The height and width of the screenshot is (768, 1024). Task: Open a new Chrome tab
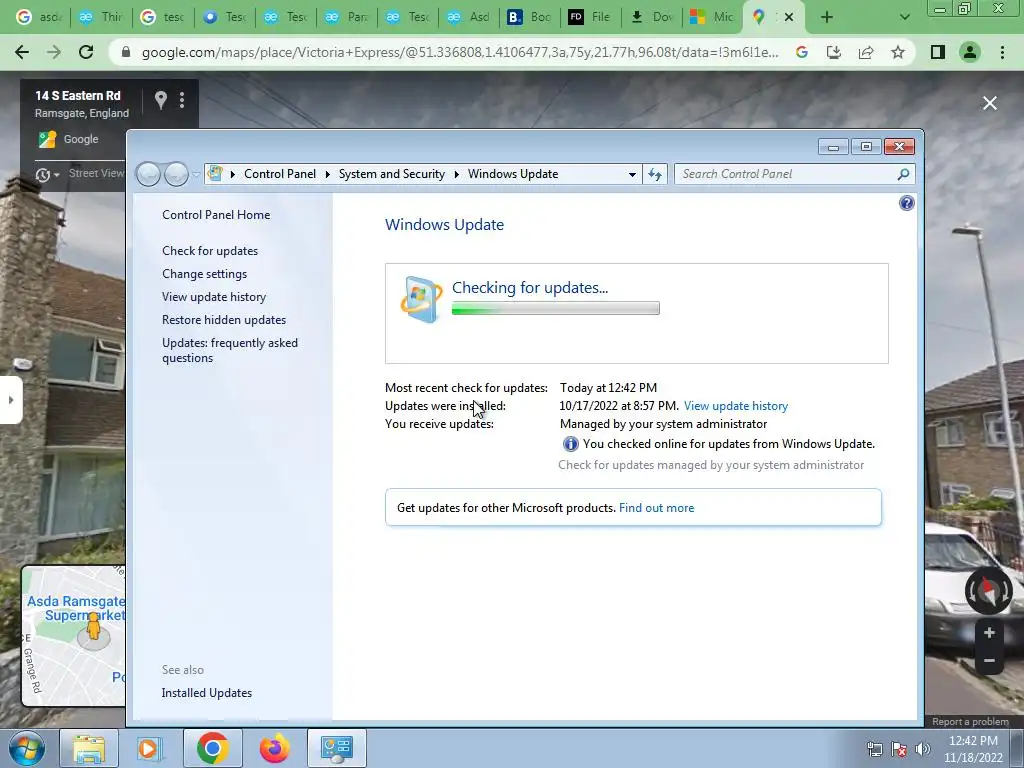click(827, 17)
